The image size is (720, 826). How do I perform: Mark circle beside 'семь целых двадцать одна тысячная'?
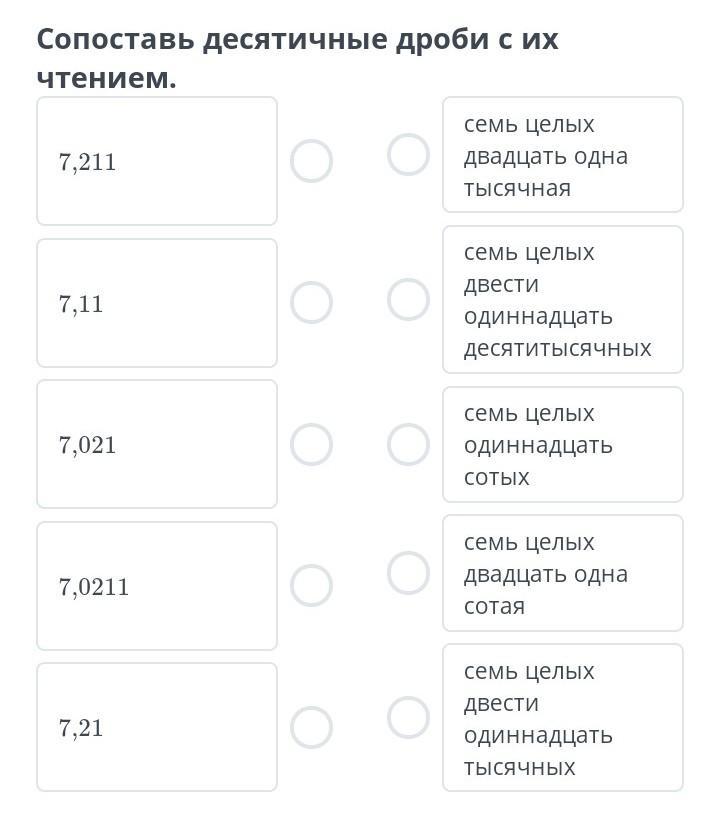[408, 155]
